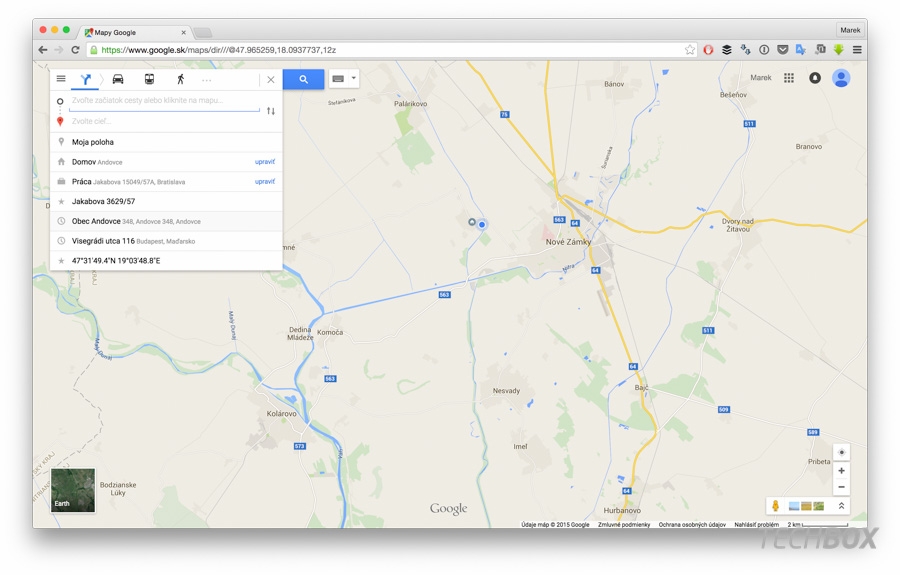Click Nahlásiť problém link
This screenshot has height=575, width=900.
(x=757, y=525)
